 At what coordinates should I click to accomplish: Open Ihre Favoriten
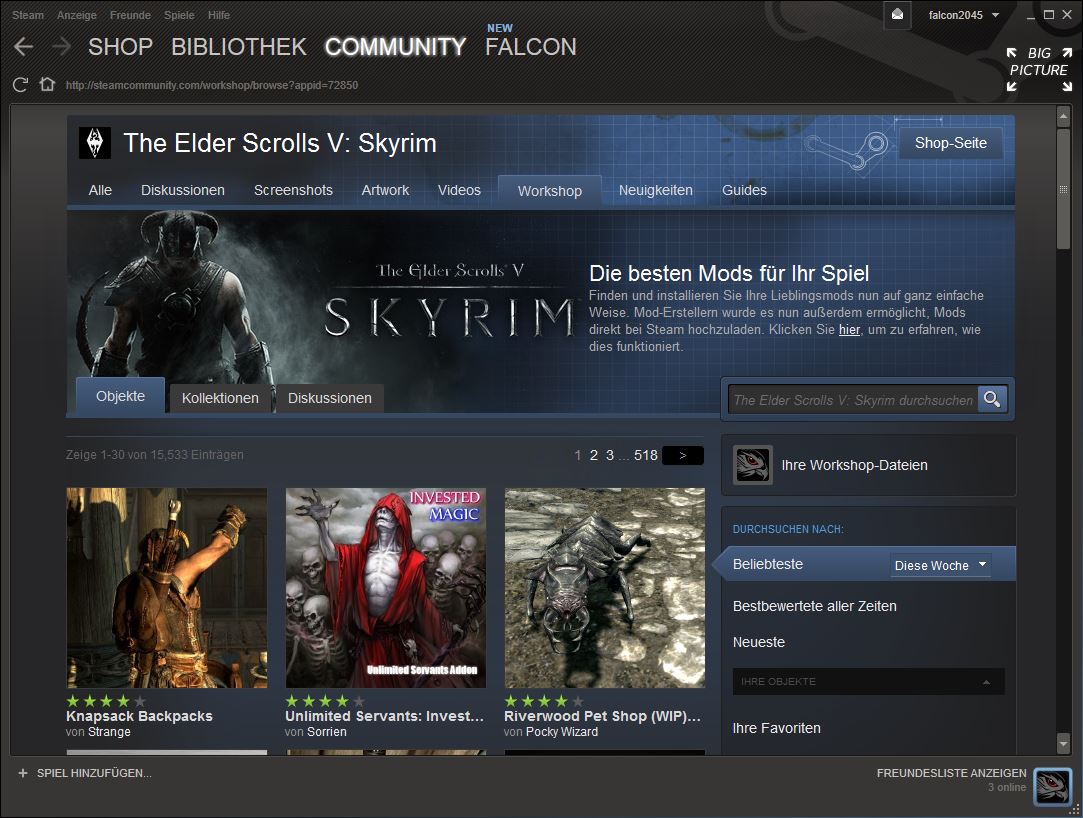click(x=776, y=727)
